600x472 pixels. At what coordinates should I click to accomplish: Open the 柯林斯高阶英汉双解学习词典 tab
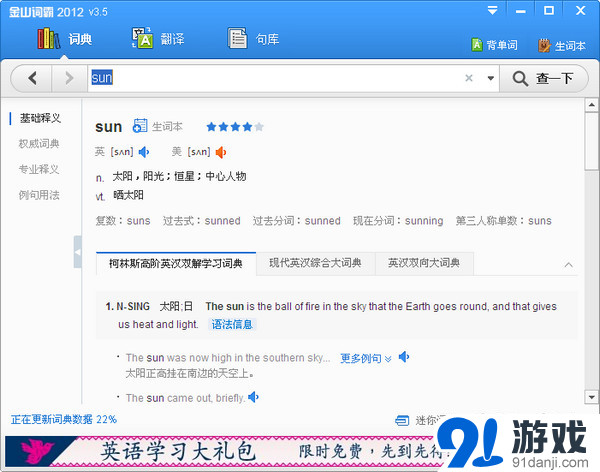pos(176,263)
